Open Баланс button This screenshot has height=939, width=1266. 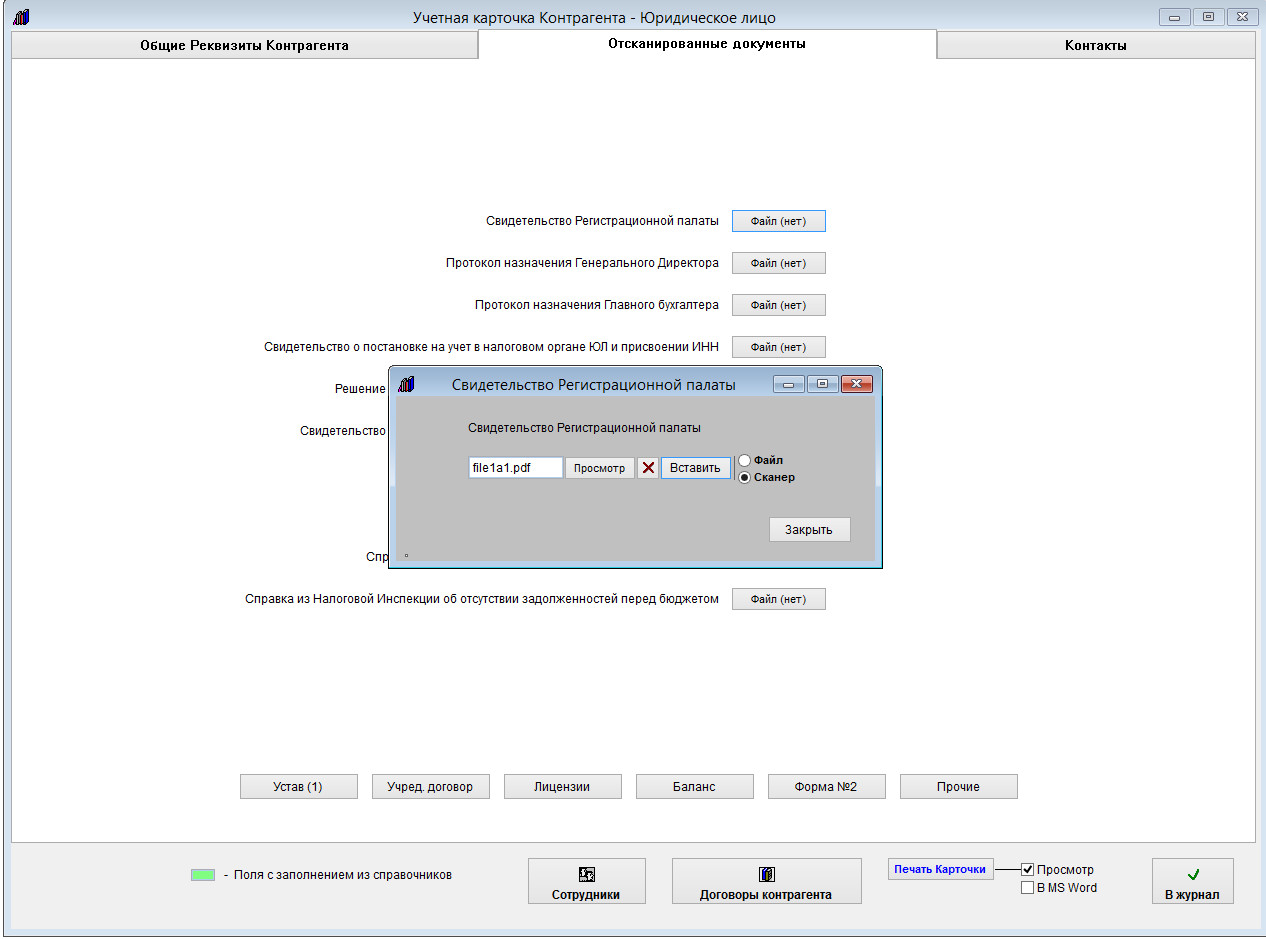695,787
